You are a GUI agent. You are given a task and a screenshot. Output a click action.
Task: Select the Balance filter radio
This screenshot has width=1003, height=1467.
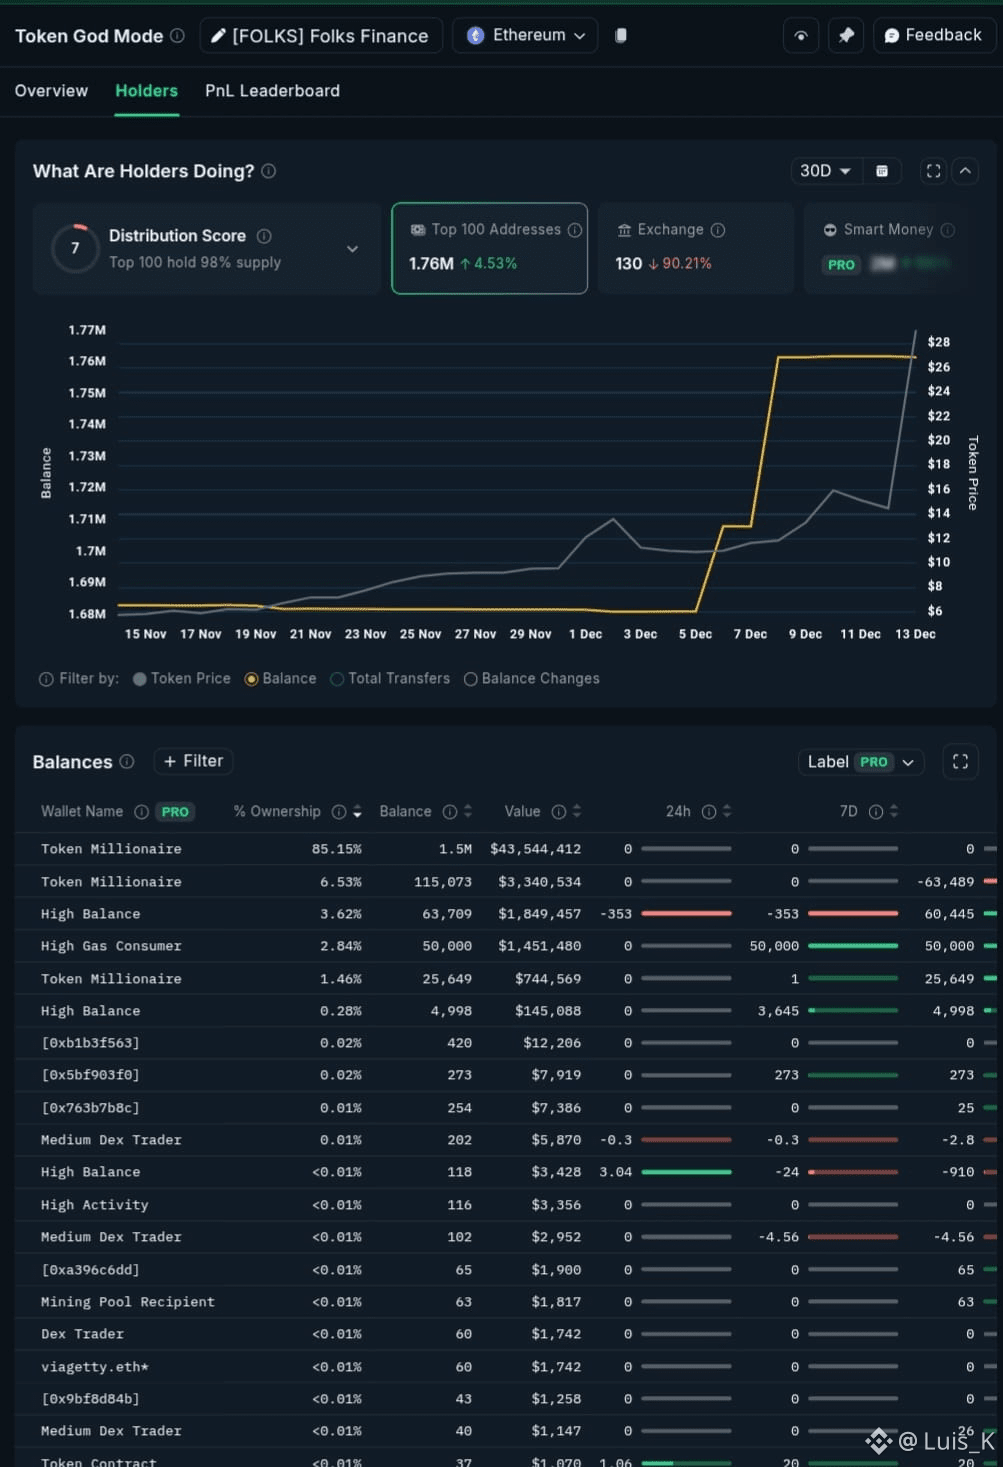click(x=252, y=679)
